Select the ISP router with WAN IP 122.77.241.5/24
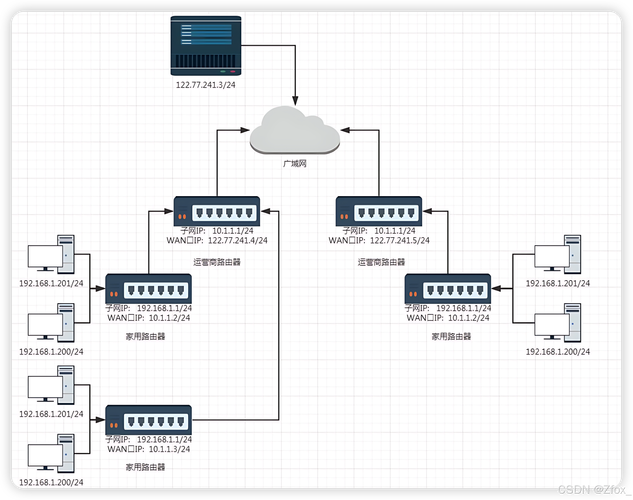The width and height of the screenshot is (633, 500). 378,211
